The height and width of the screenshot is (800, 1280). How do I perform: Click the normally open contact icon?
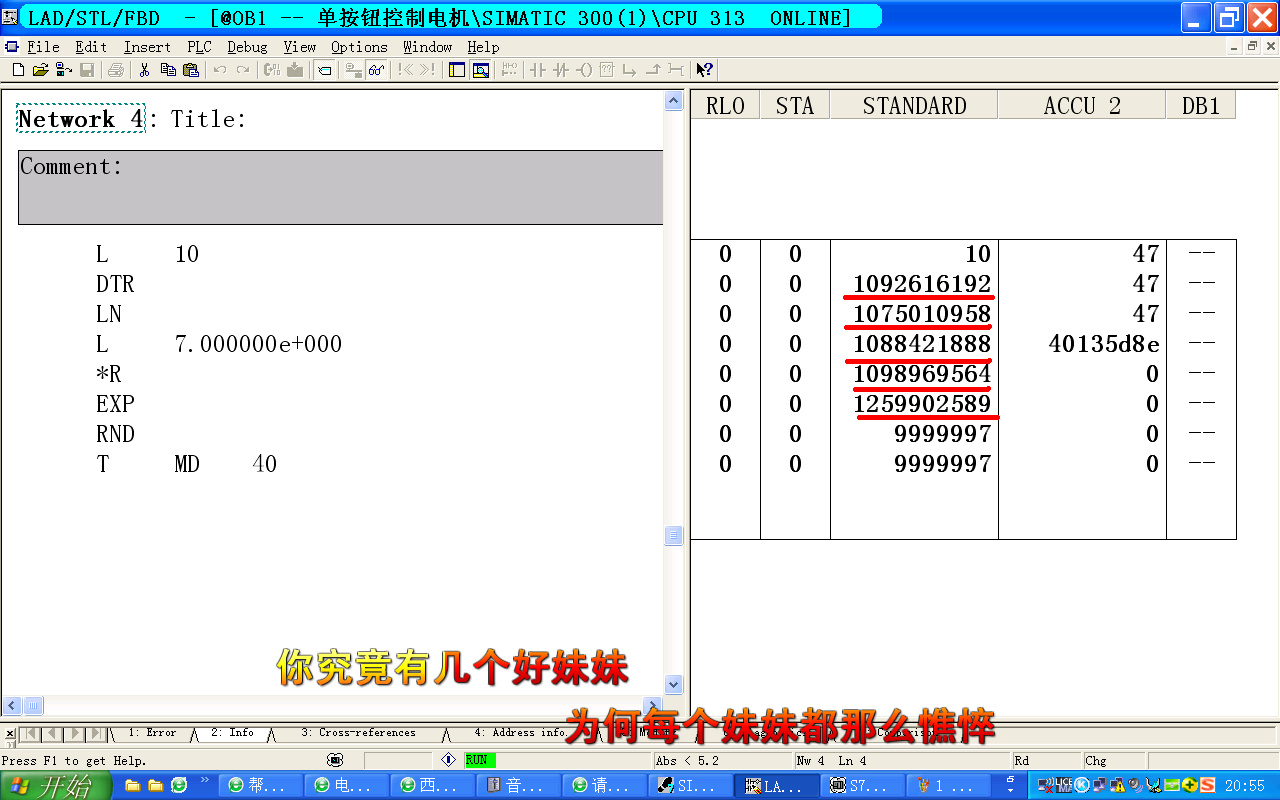538,70
